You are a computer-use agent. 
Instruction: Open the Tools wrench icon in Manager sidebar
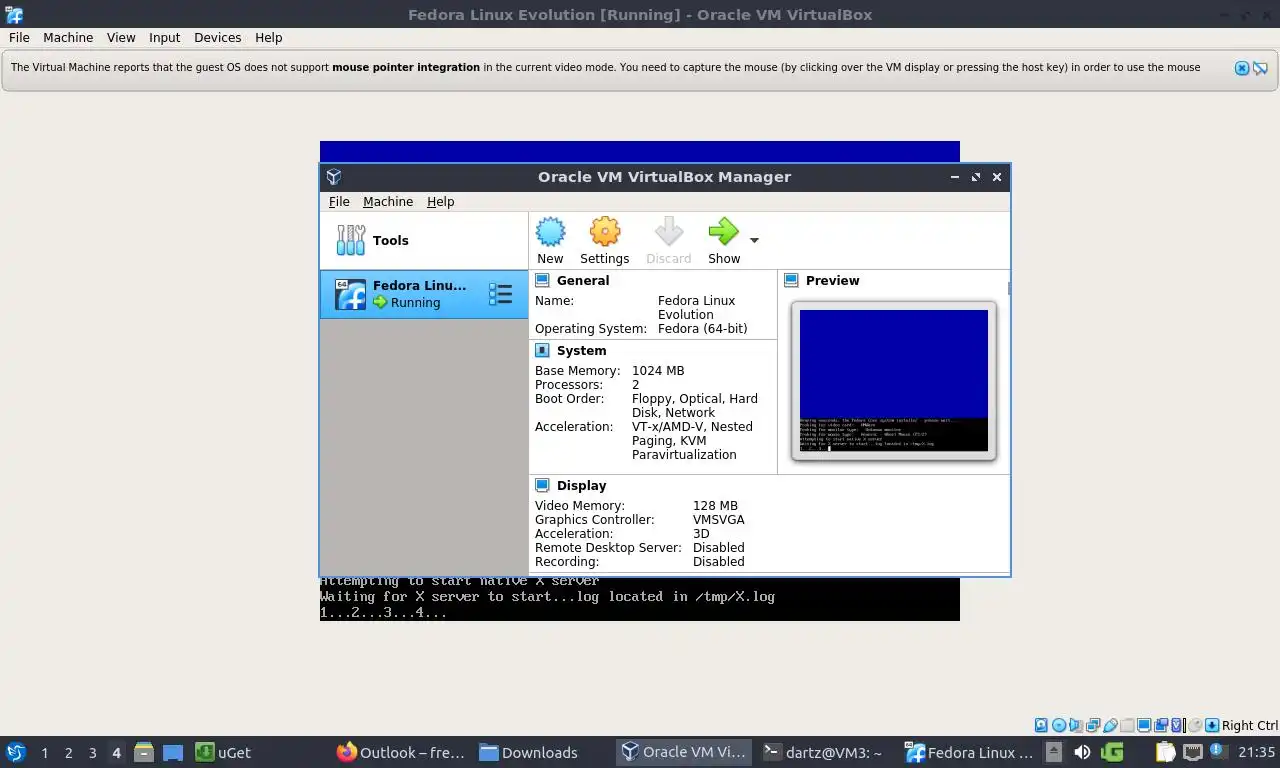coord(350,240)
